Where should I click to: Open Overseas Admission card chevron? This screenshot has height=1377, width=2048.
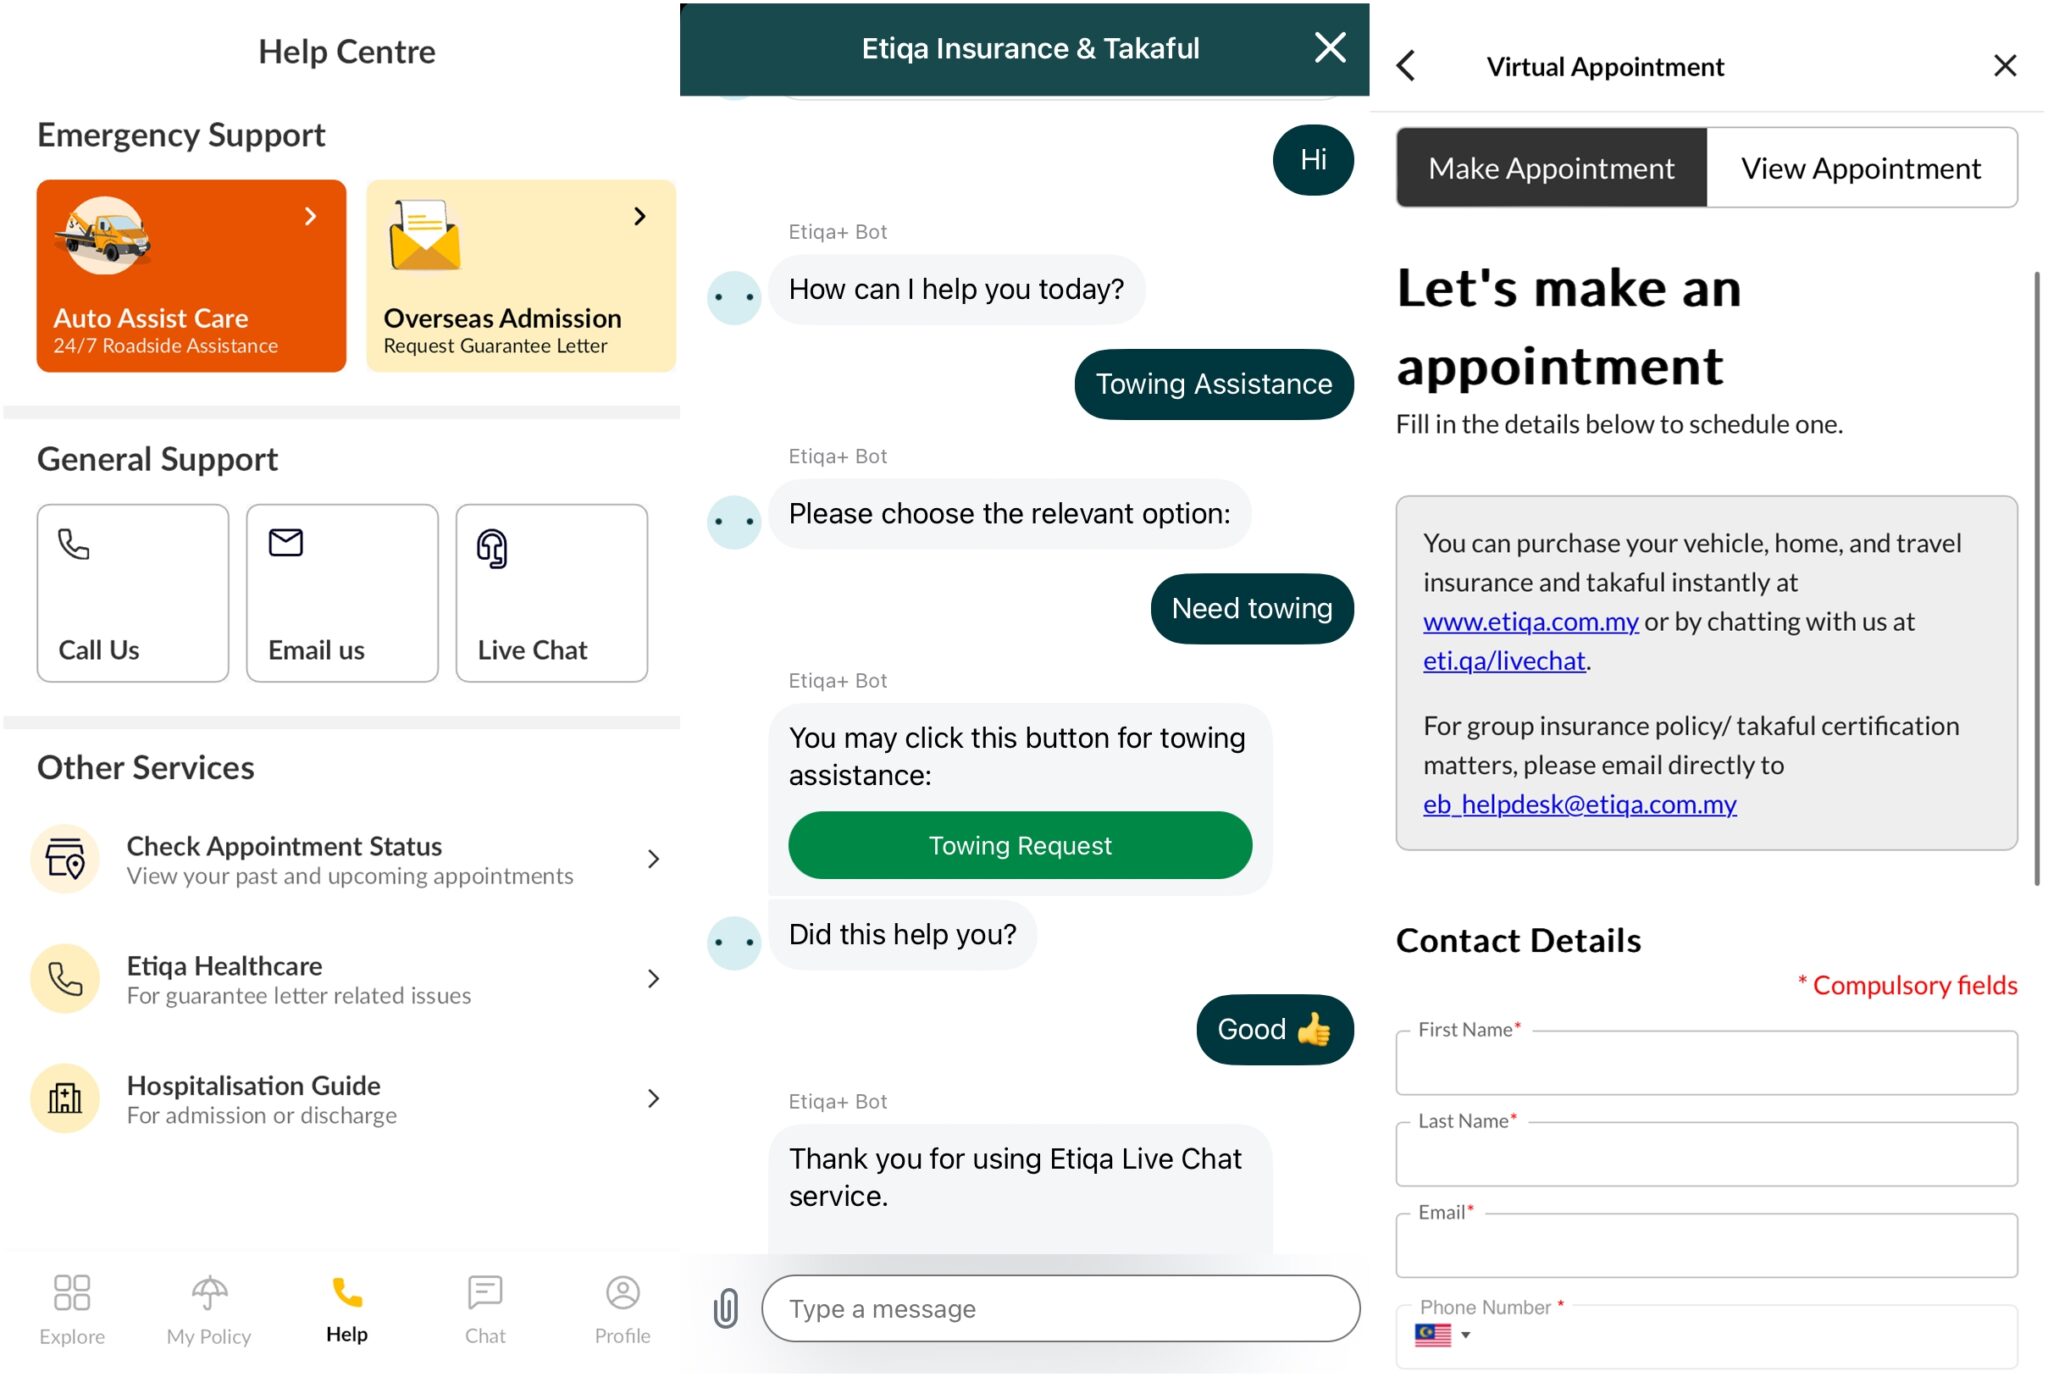(640, 216)
